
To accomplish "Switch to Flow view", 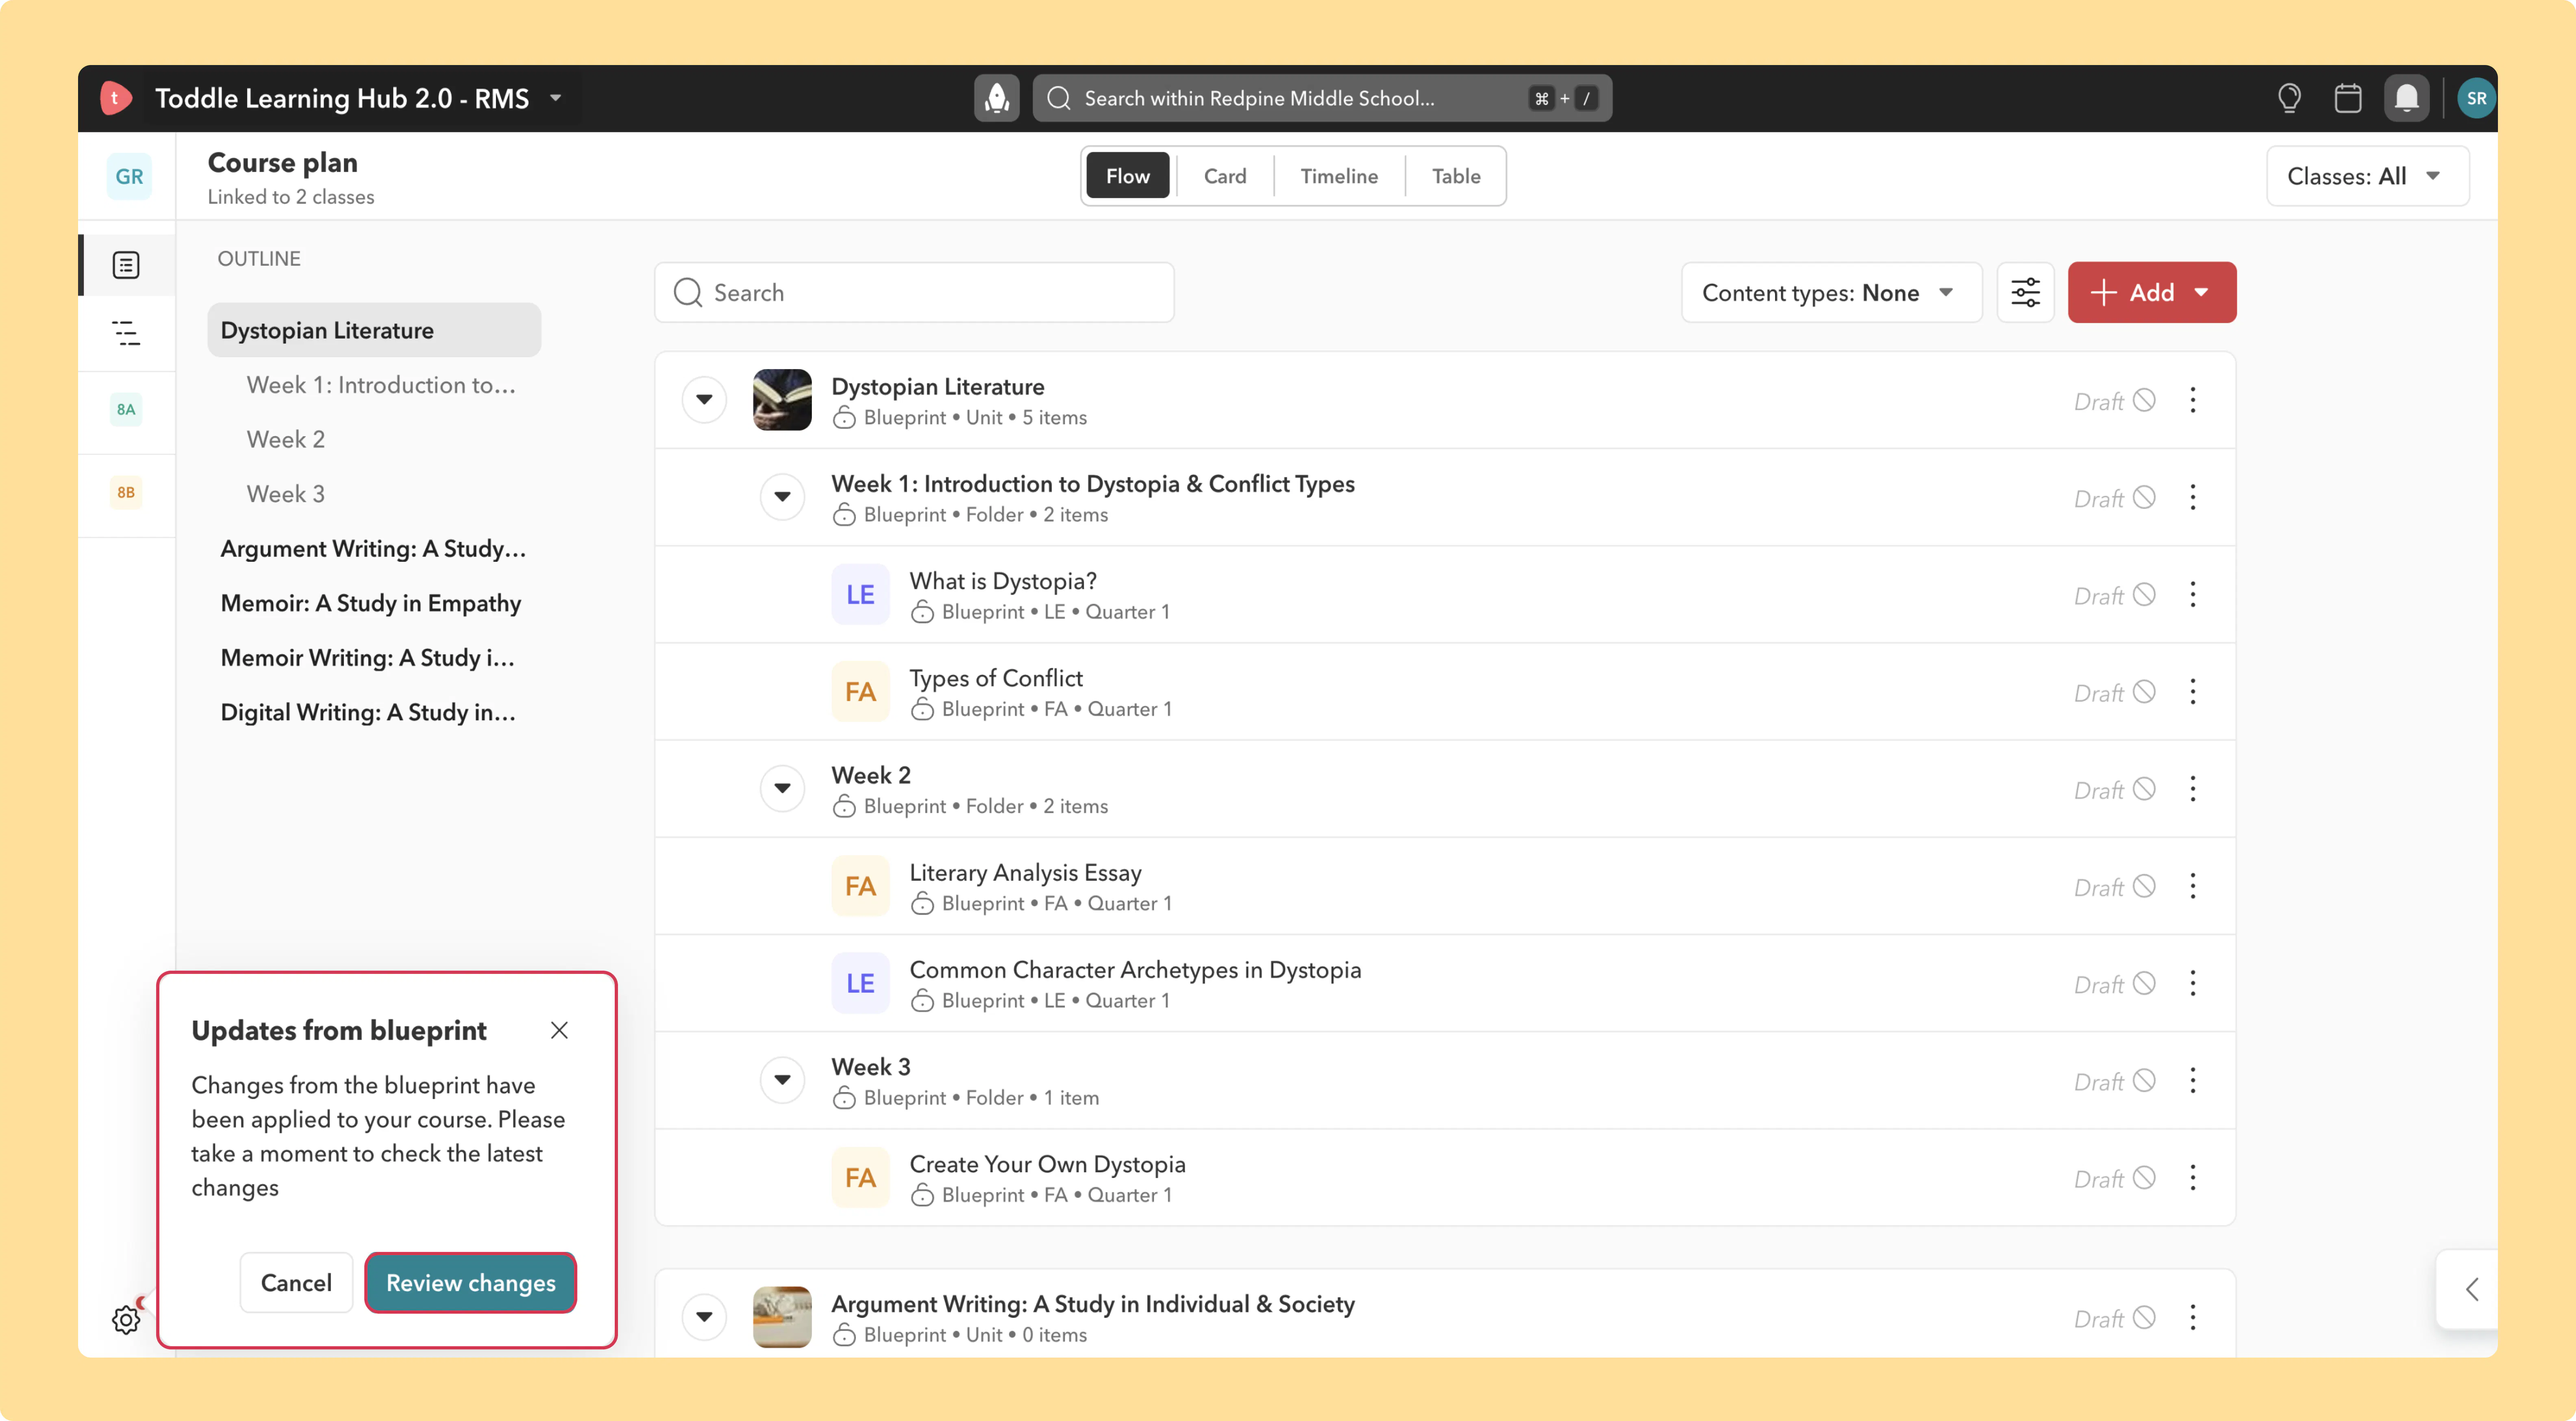I will tap(1127, 176).
